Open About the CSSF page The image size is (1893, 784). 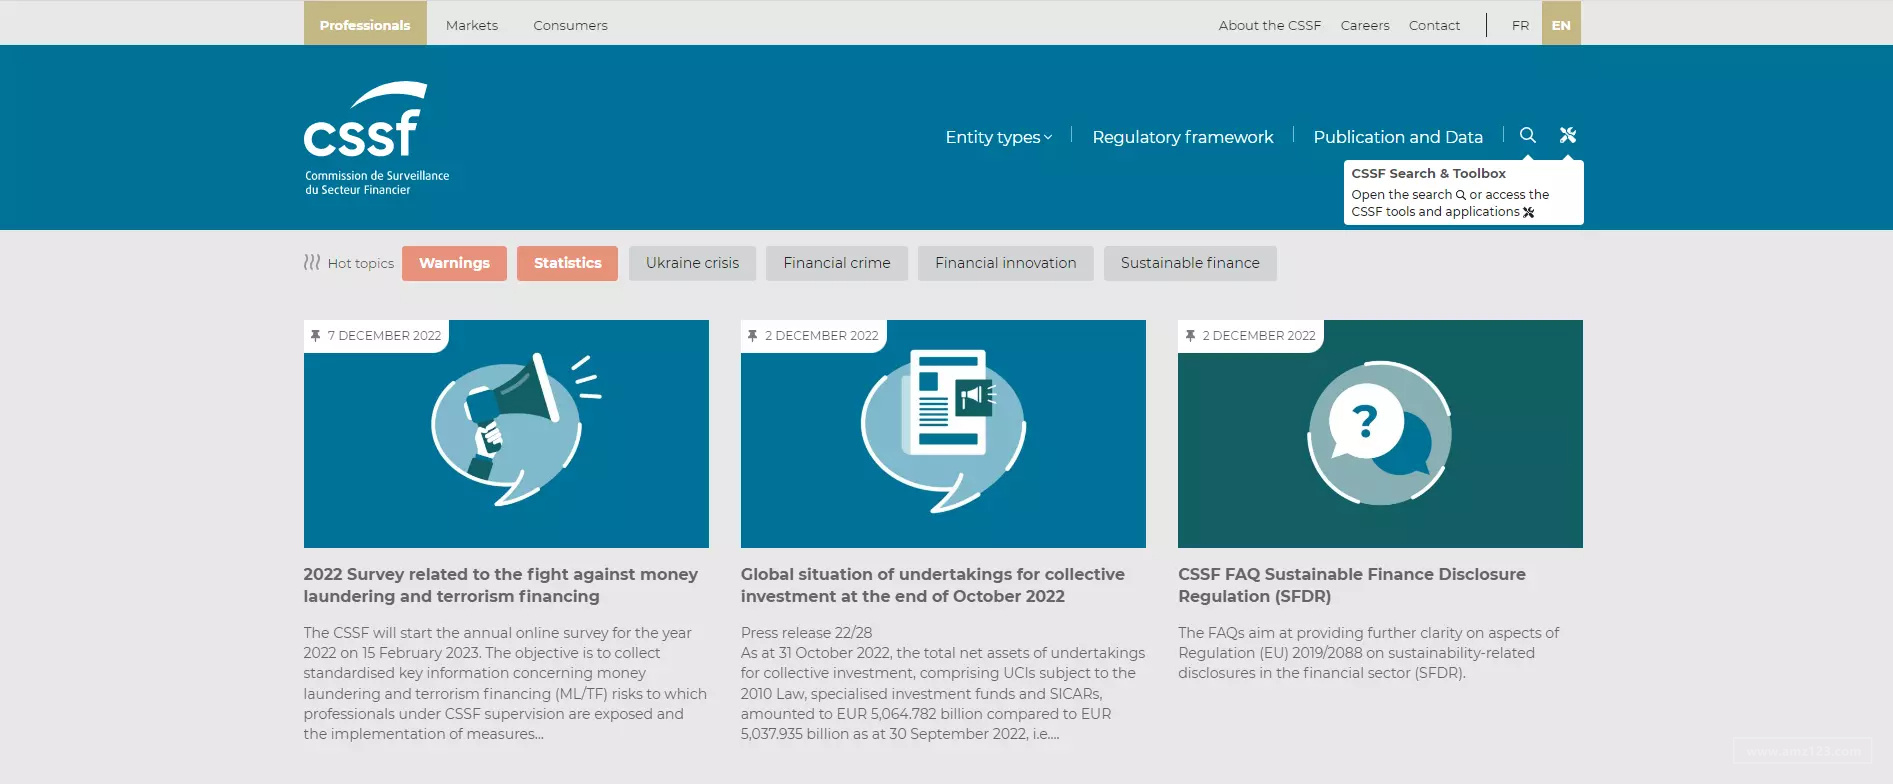point(1270,25)
